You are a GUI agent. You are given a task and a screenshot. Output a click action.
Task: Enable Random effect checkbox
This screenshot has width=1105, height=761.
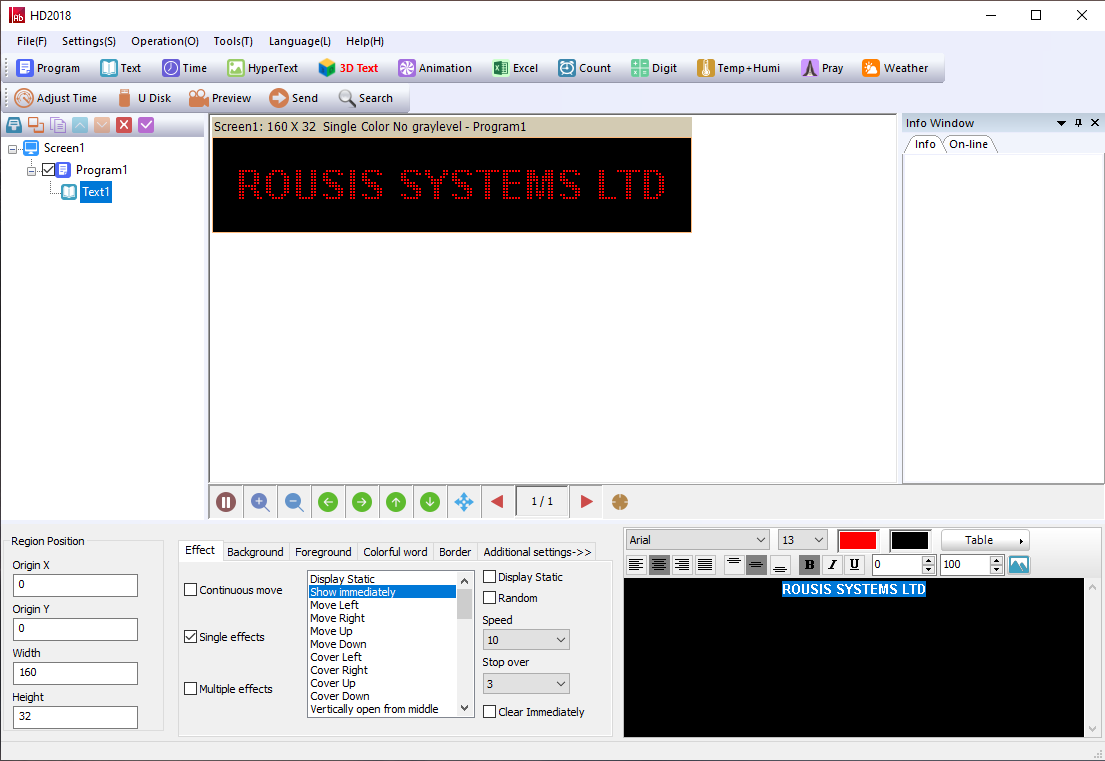click(x=490, y=598)
